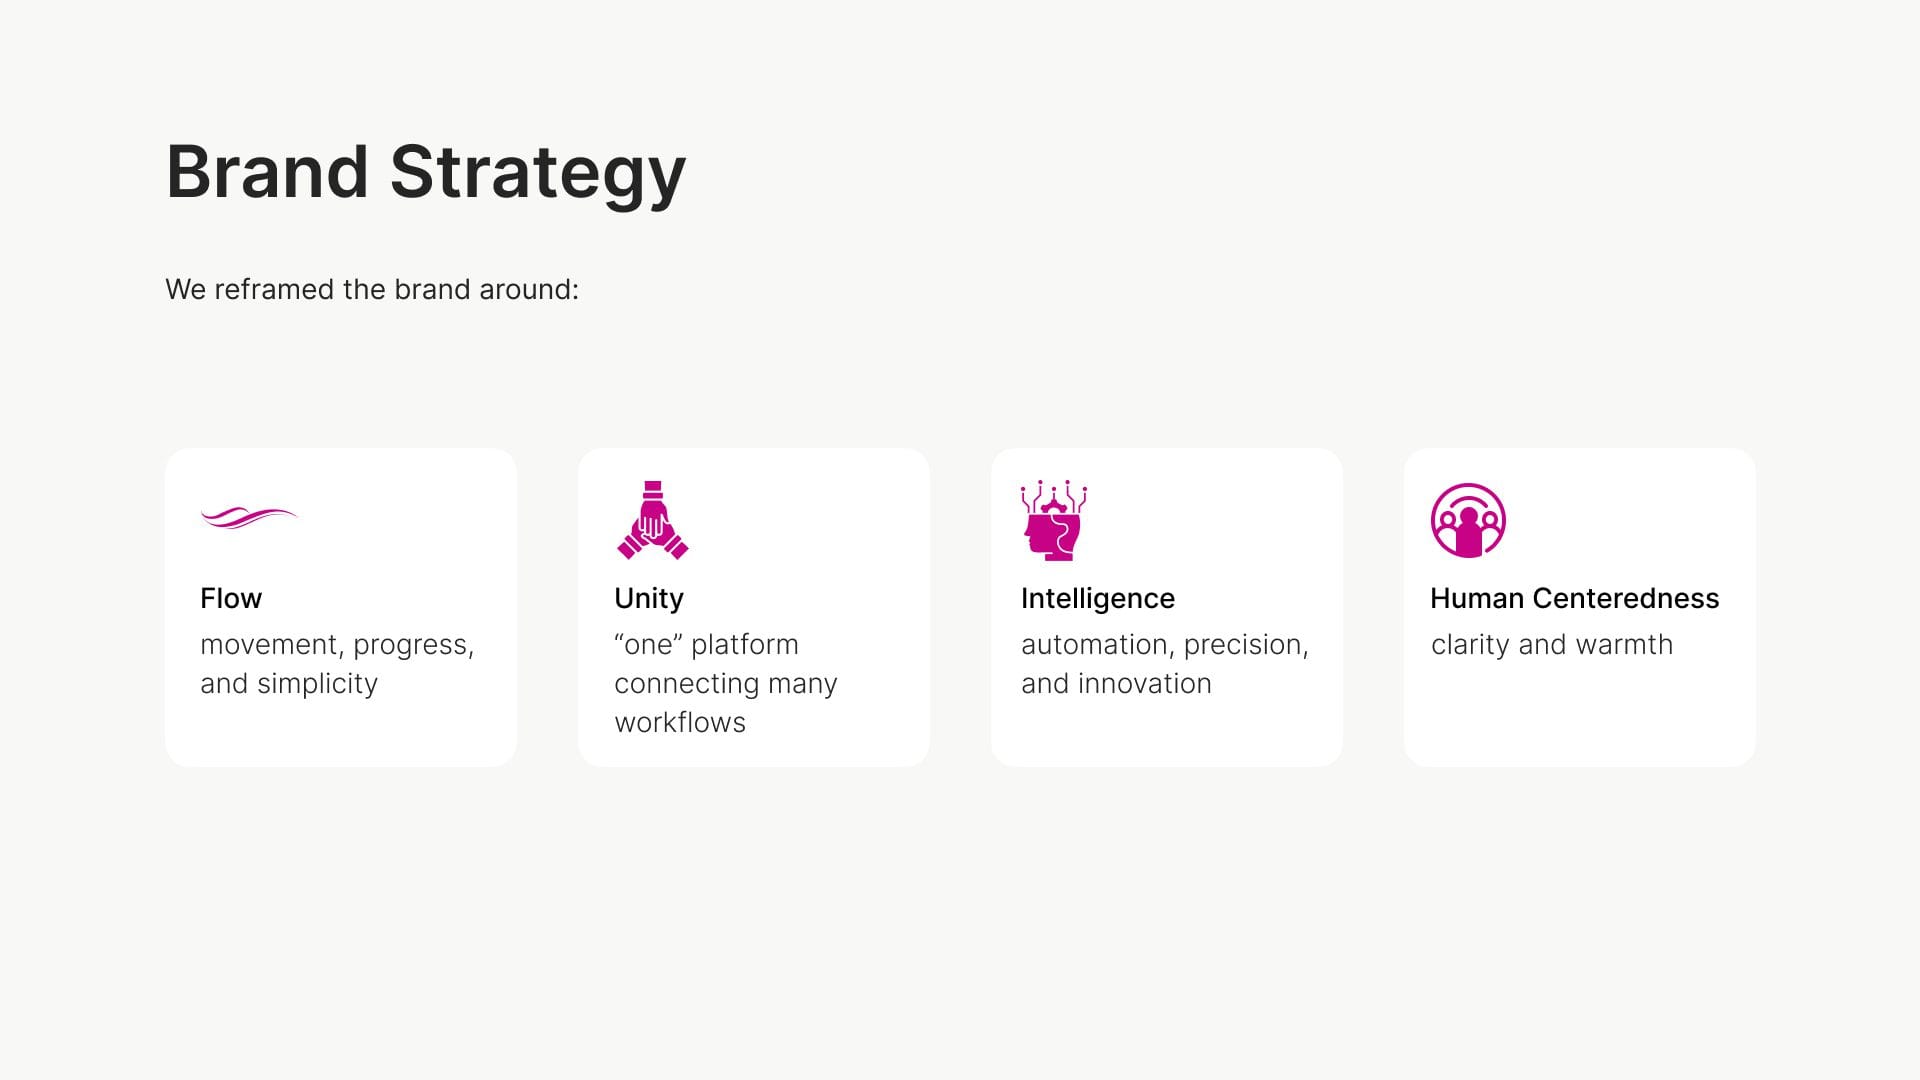This screenshot has height=1080, width=1920.
Task: Select the Unity joined-hands icon
Action: (653, 520)
